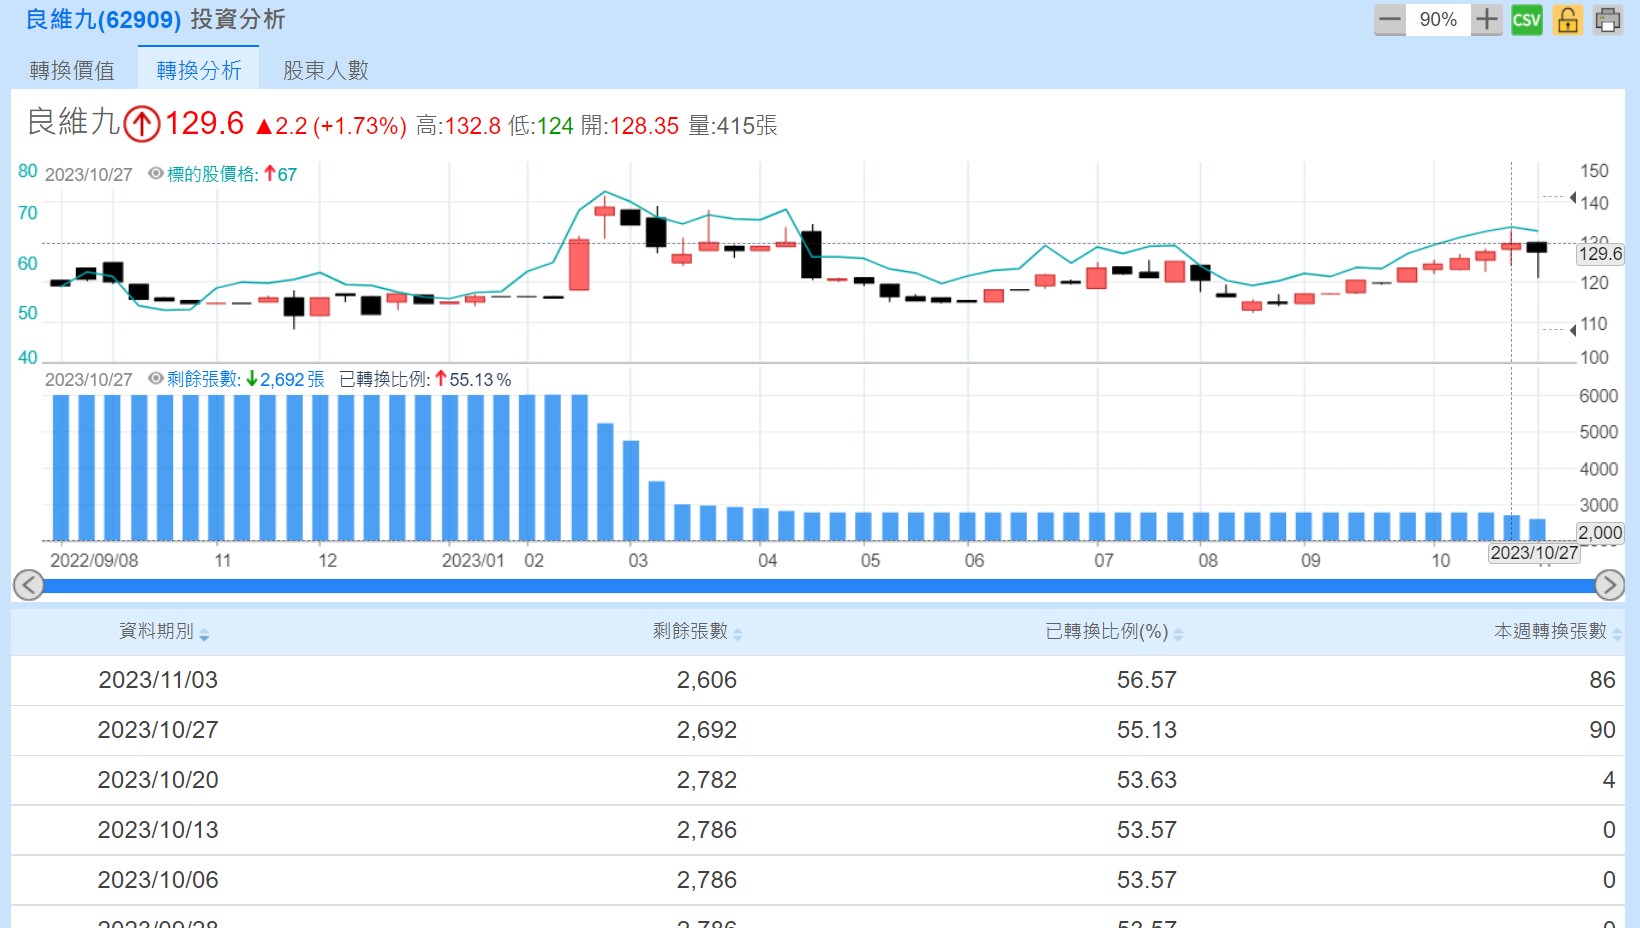Screen dimensions: 1640x928
Task: Switch to the 轉換價值 tab
Action: [x=72, y=70]
